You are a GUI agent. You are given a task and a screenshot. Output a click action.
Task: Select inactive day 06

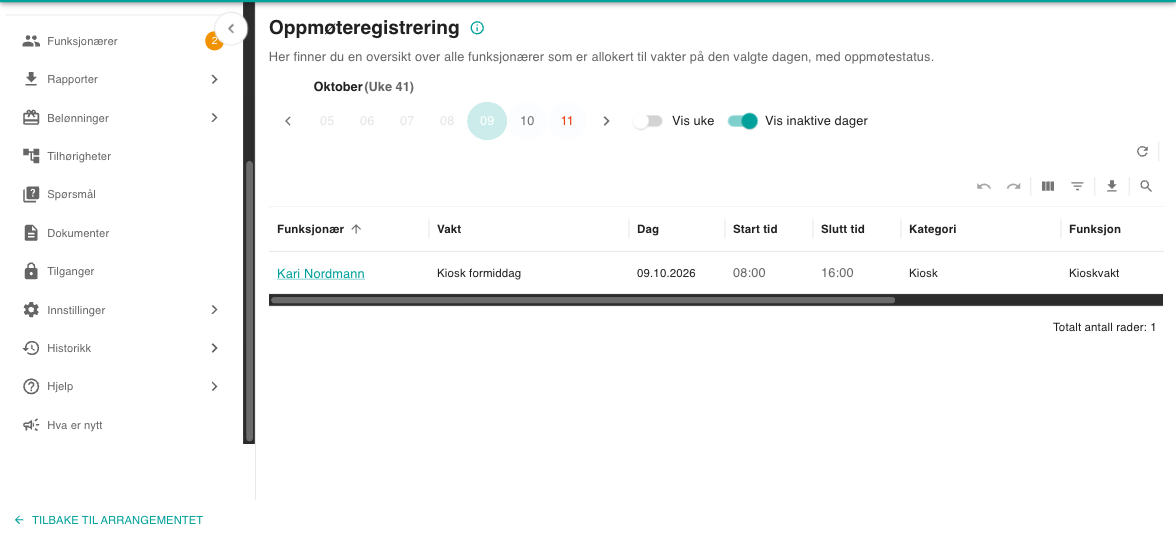pyautogui.click(x=367, y=121)
